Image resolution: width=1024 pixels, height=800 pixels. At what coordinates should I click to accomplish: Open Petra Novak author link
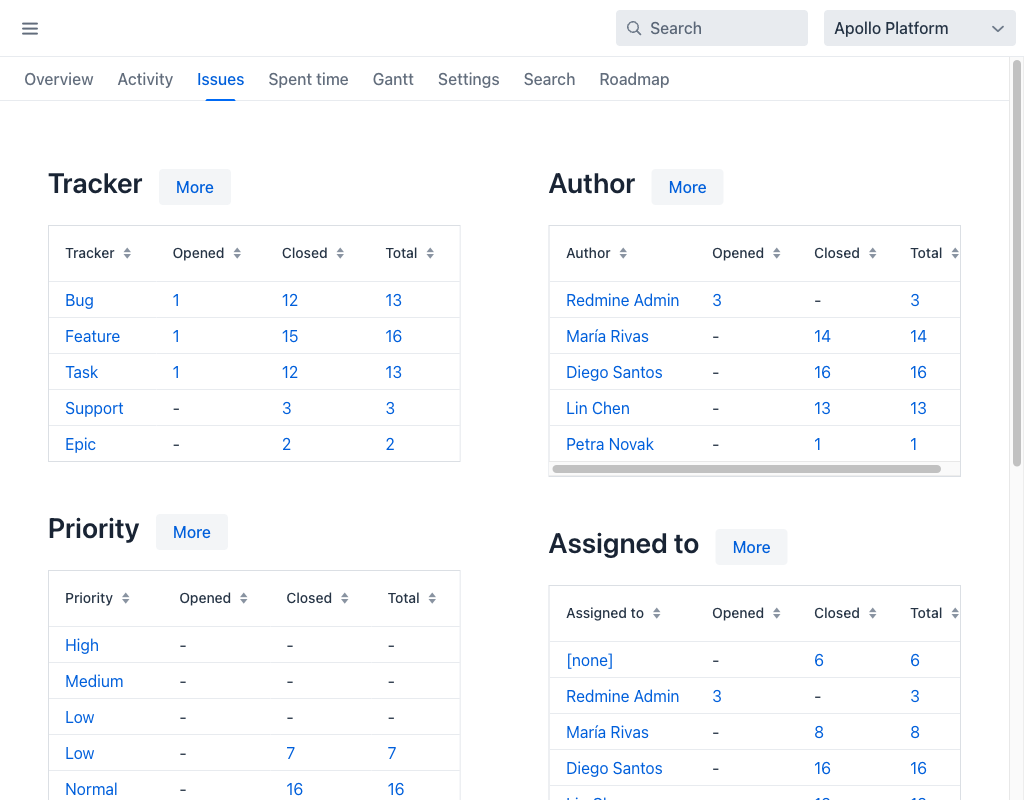pyautogui.click(x=609, y=444)
